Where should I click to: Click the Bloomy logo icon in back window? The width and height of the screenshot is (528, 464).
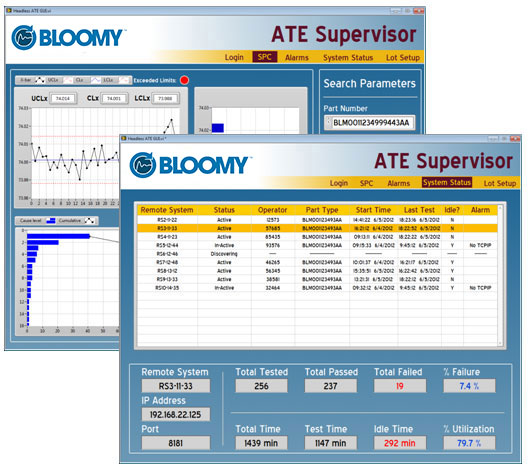pos(24,37)
